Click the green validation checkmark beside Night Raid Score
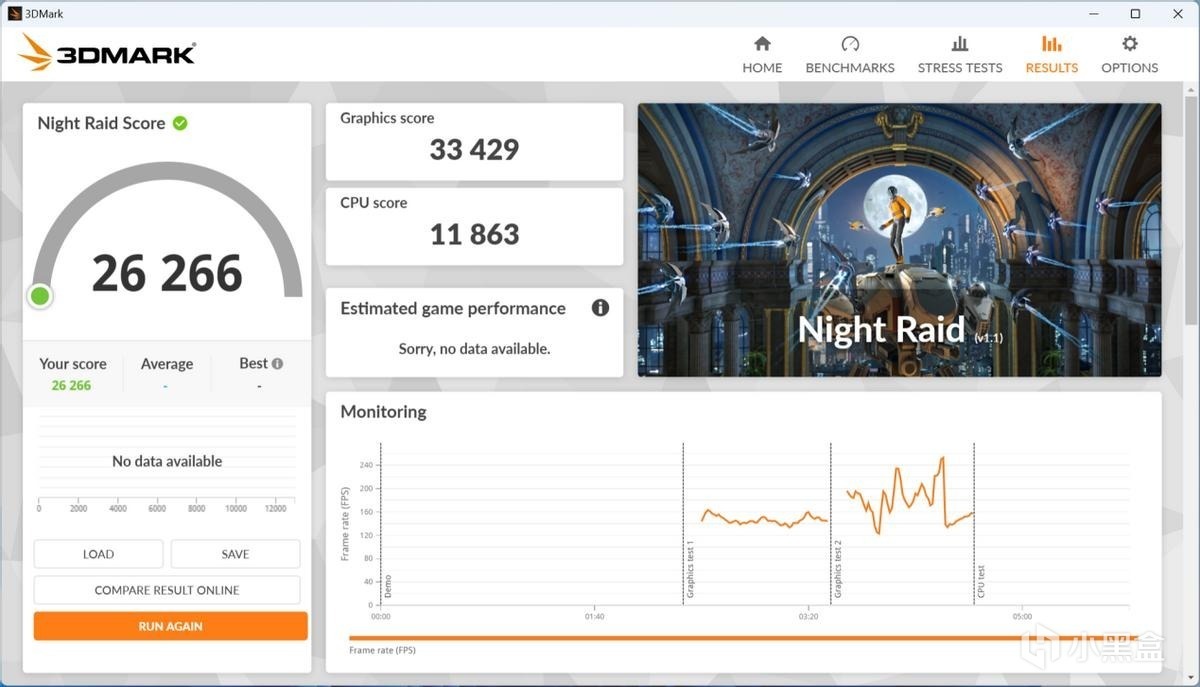The image size is (1200, 687). tap(180, 123)
